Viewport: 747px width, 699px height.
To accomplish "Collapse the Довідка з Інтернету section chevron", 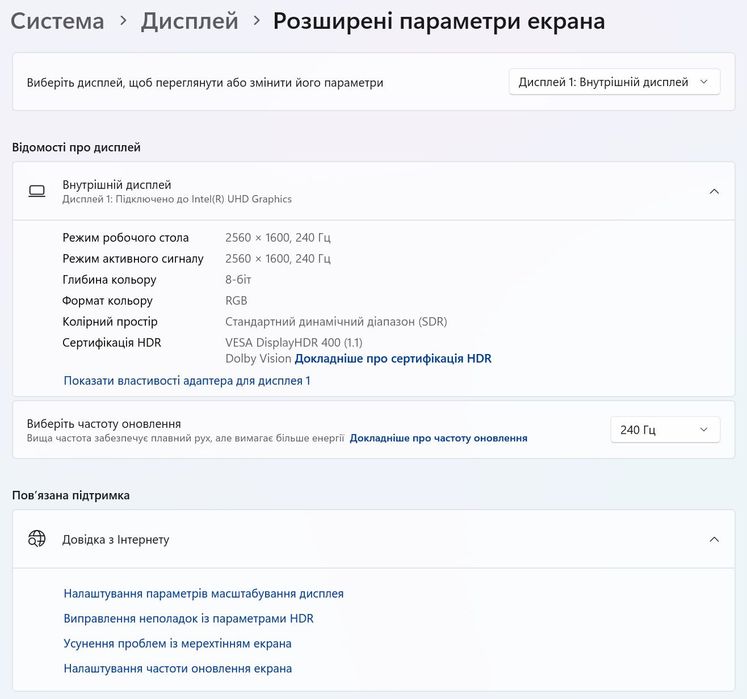I will click(x=713, y=539).
